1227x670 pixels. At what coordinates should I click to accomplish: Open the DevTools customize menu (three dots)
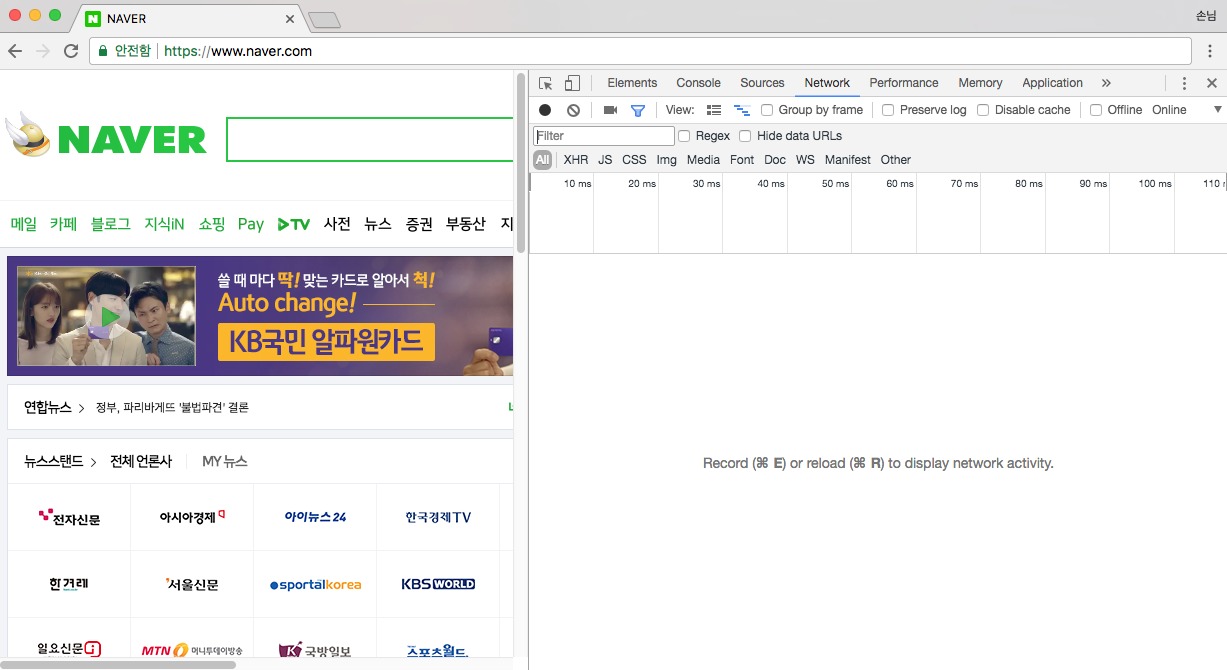1184,83
